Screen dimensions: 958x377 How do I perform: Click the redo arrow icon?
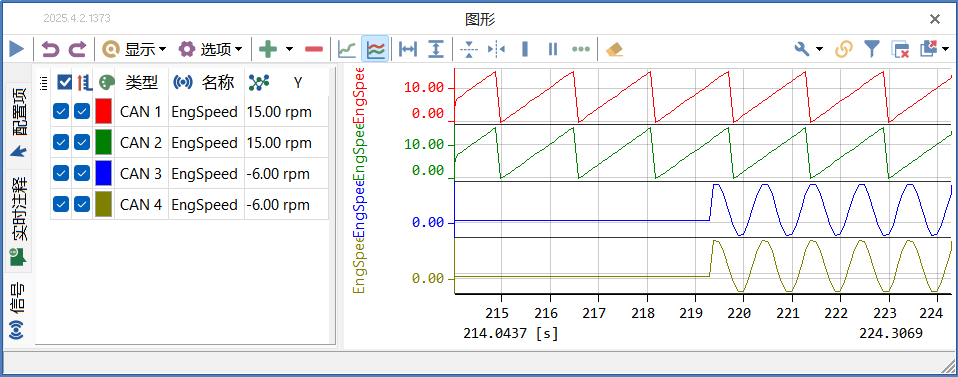[x=77, y=49]
